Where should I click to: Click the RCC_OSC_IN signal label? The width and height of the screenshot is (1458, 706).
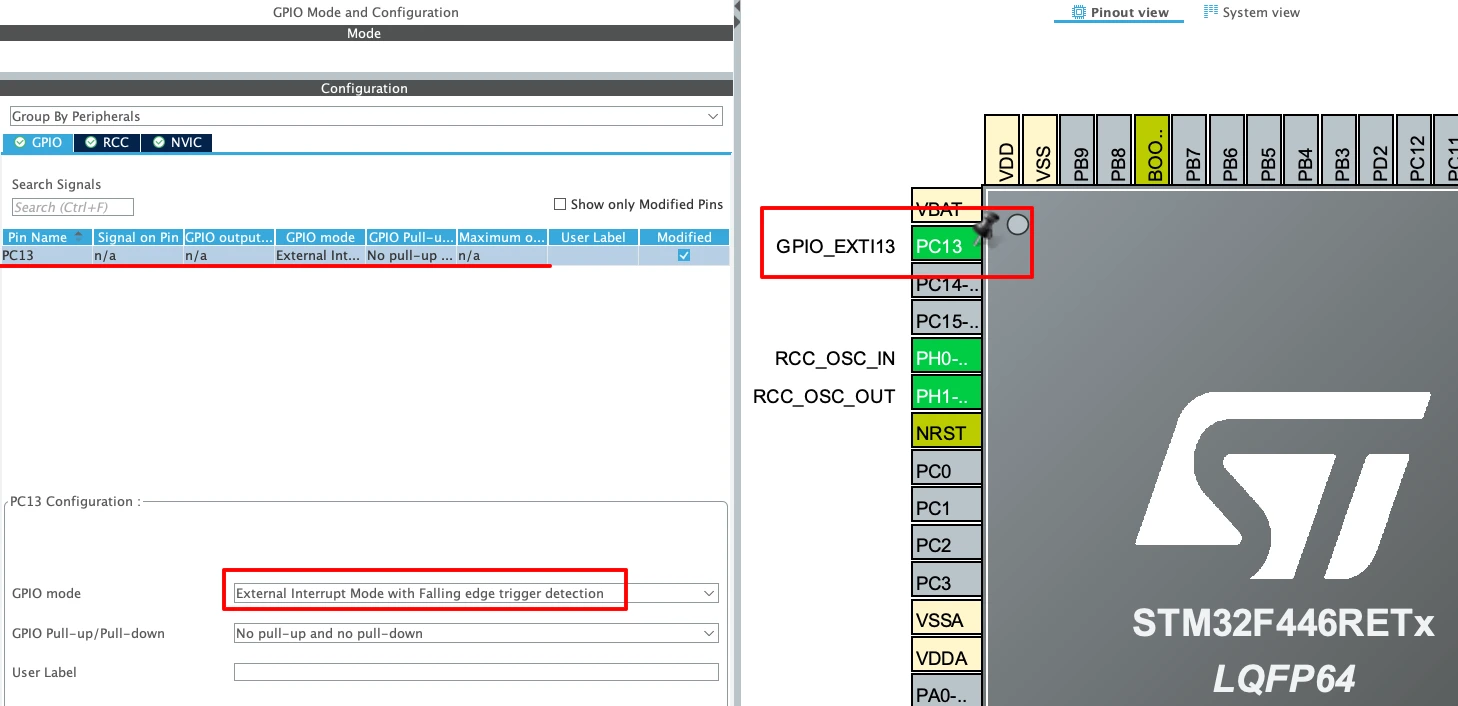835,358
